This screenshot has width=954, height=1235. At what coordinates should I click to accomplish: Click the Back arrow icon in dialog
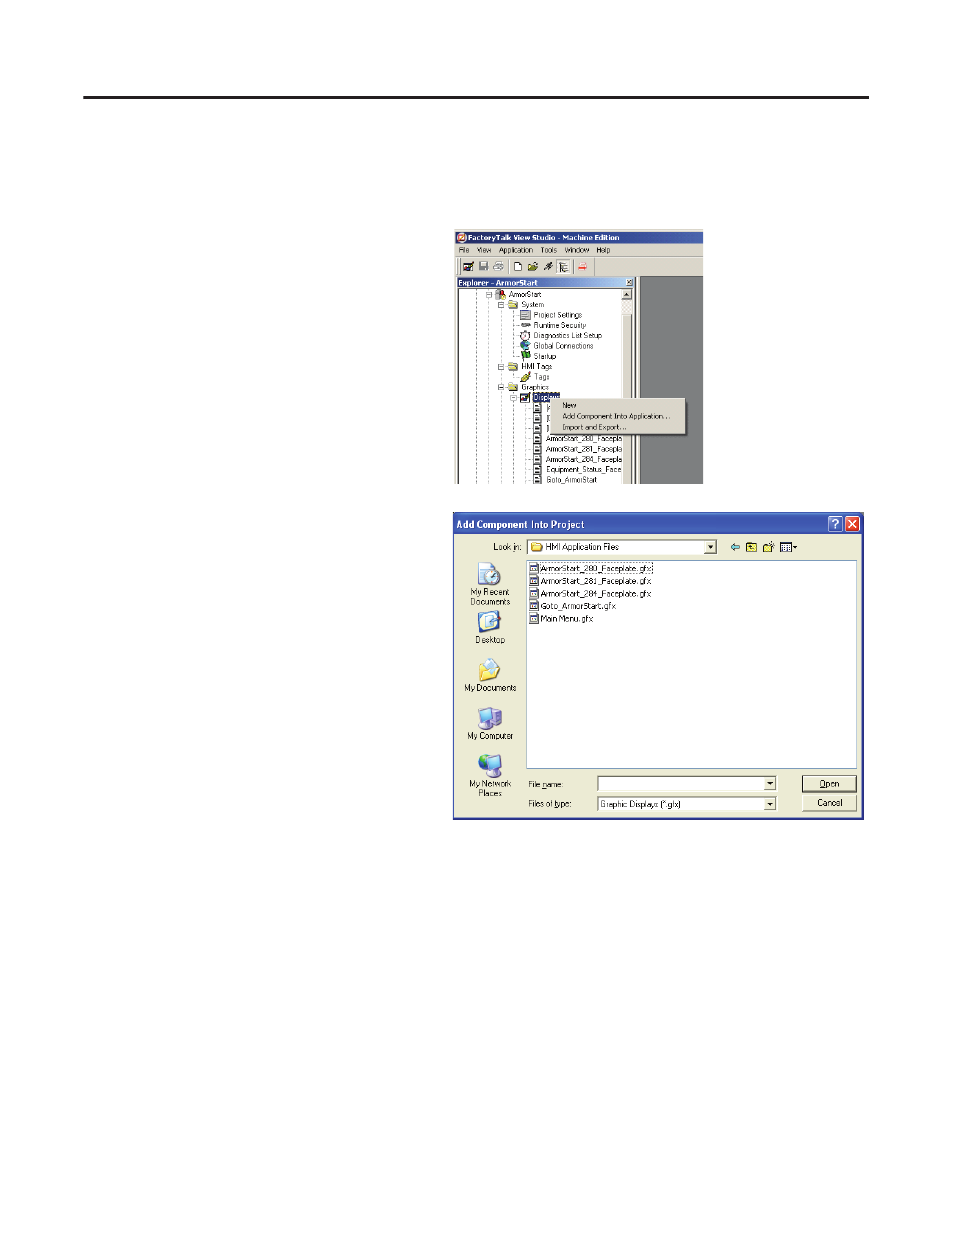click(x=735, y=547)
